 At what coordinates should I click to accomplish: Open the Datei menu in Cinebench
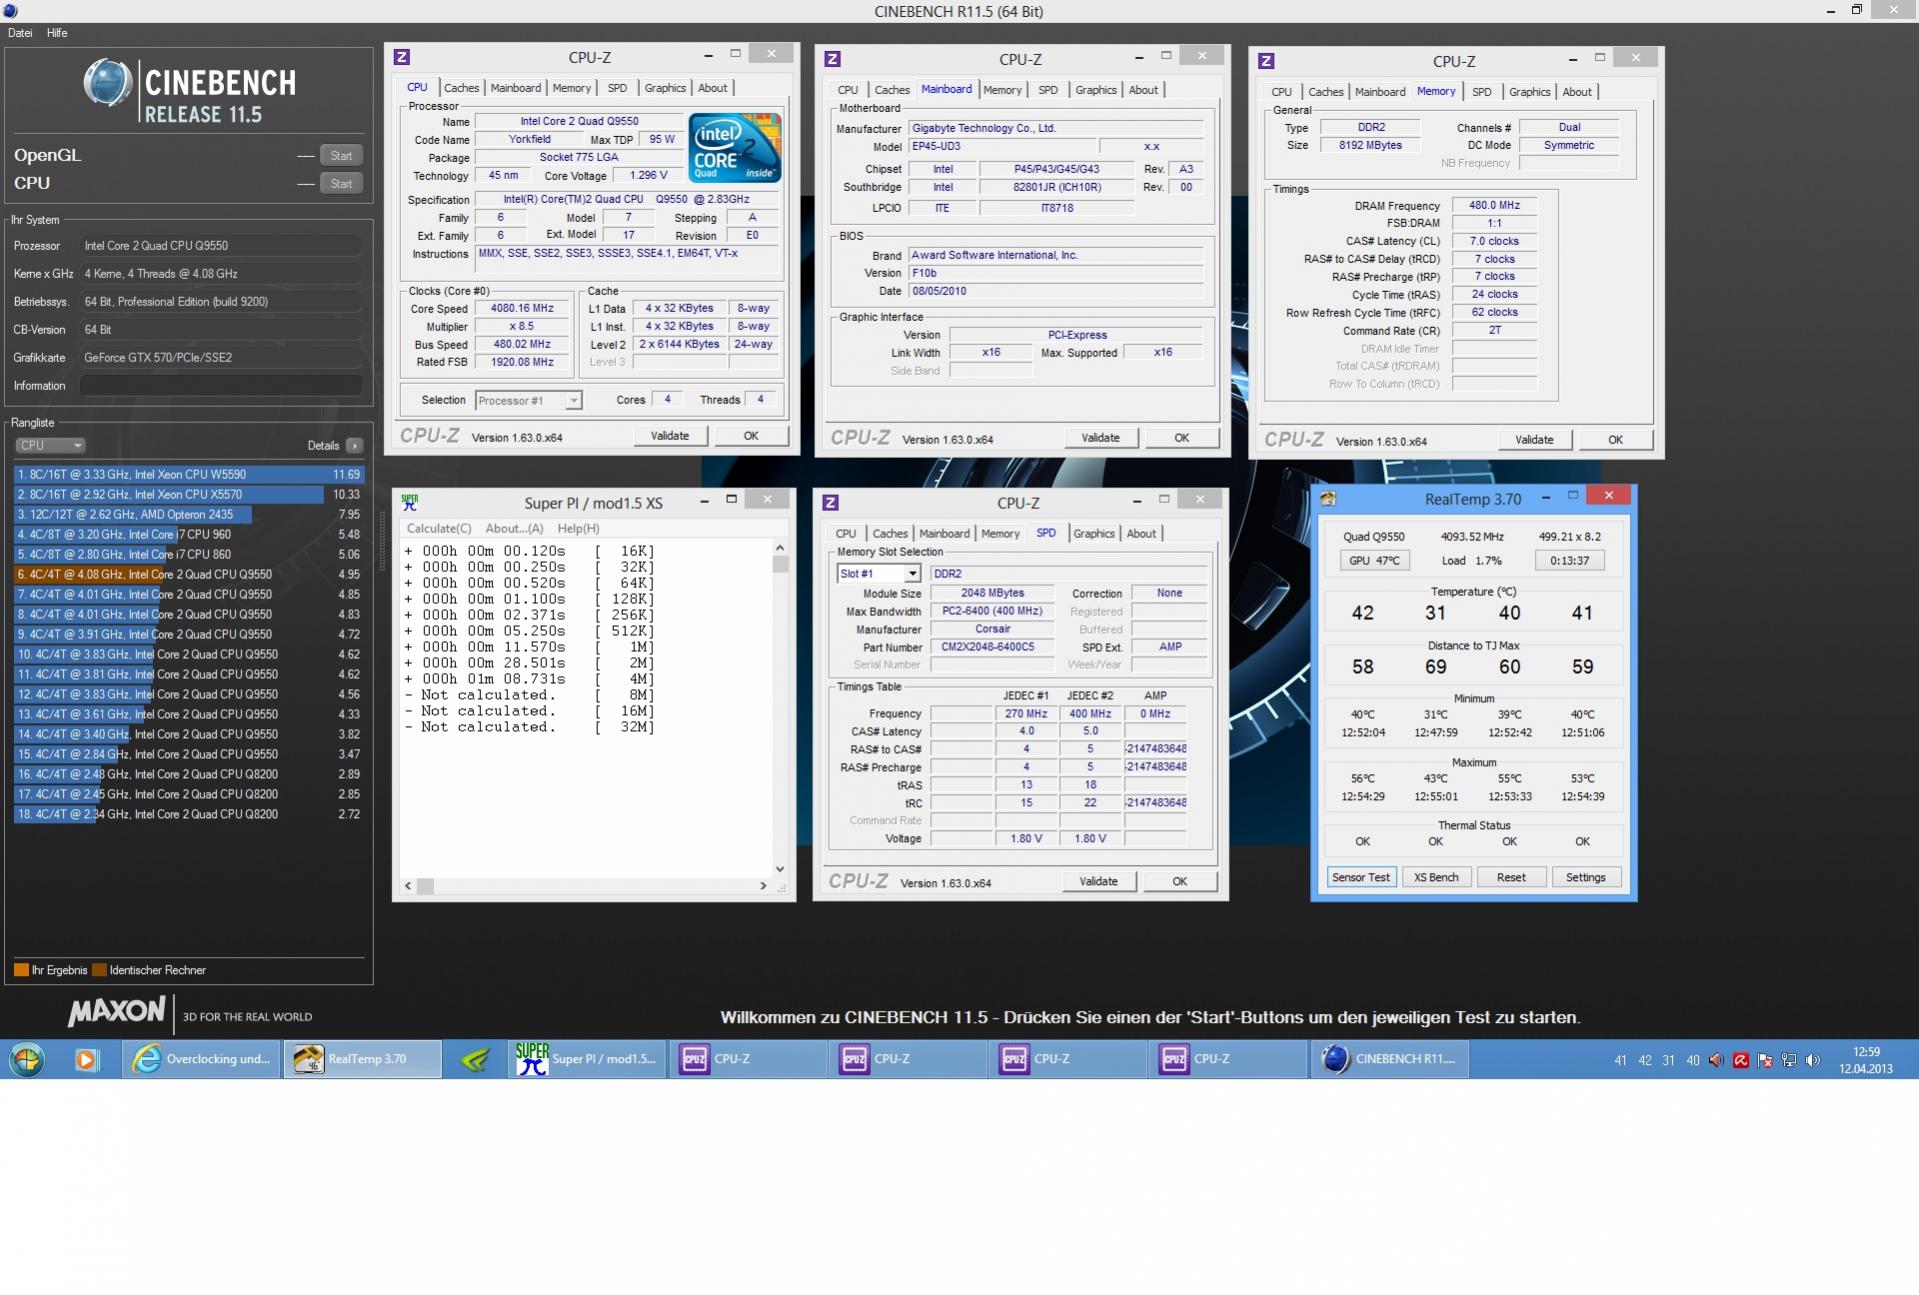pos(20,33)
